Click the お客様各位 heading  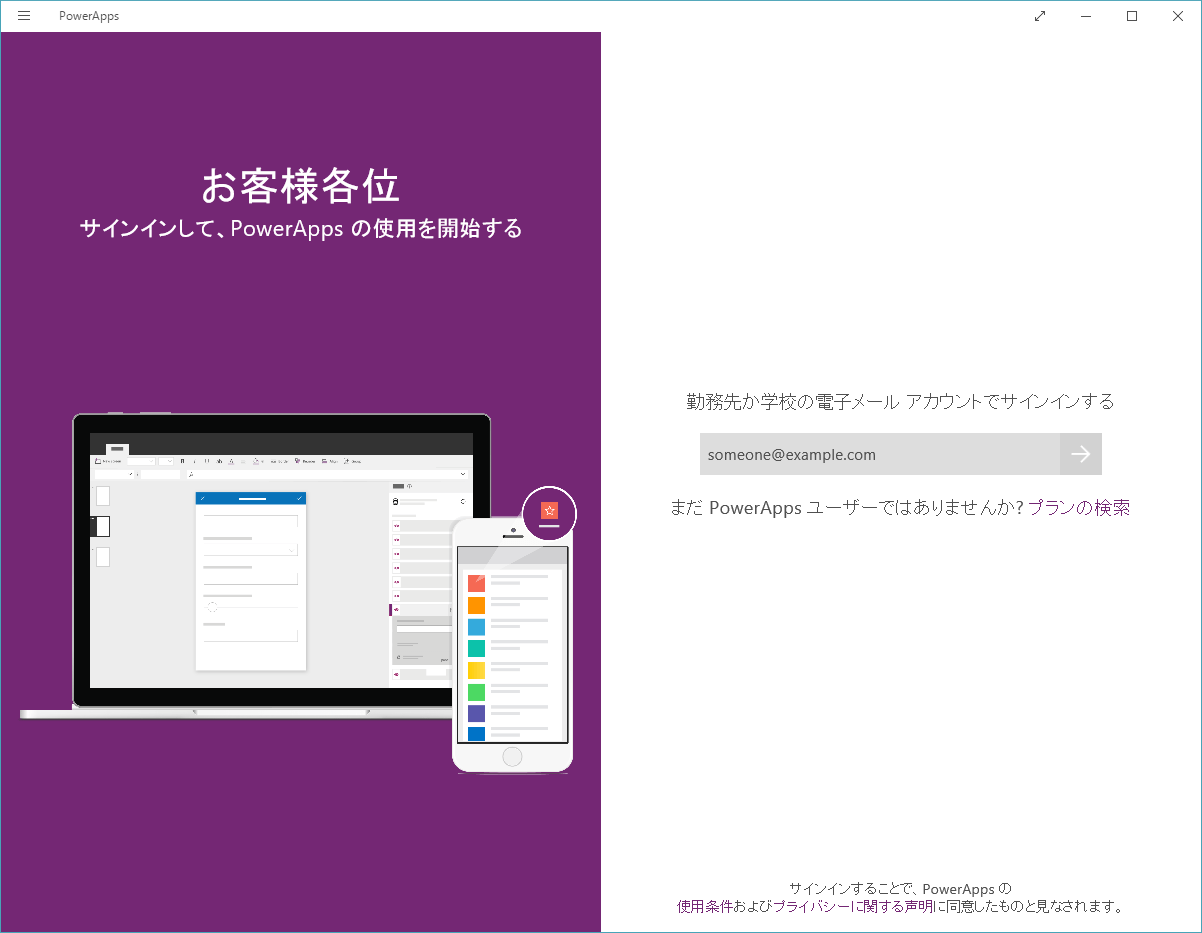pos(301,186)
